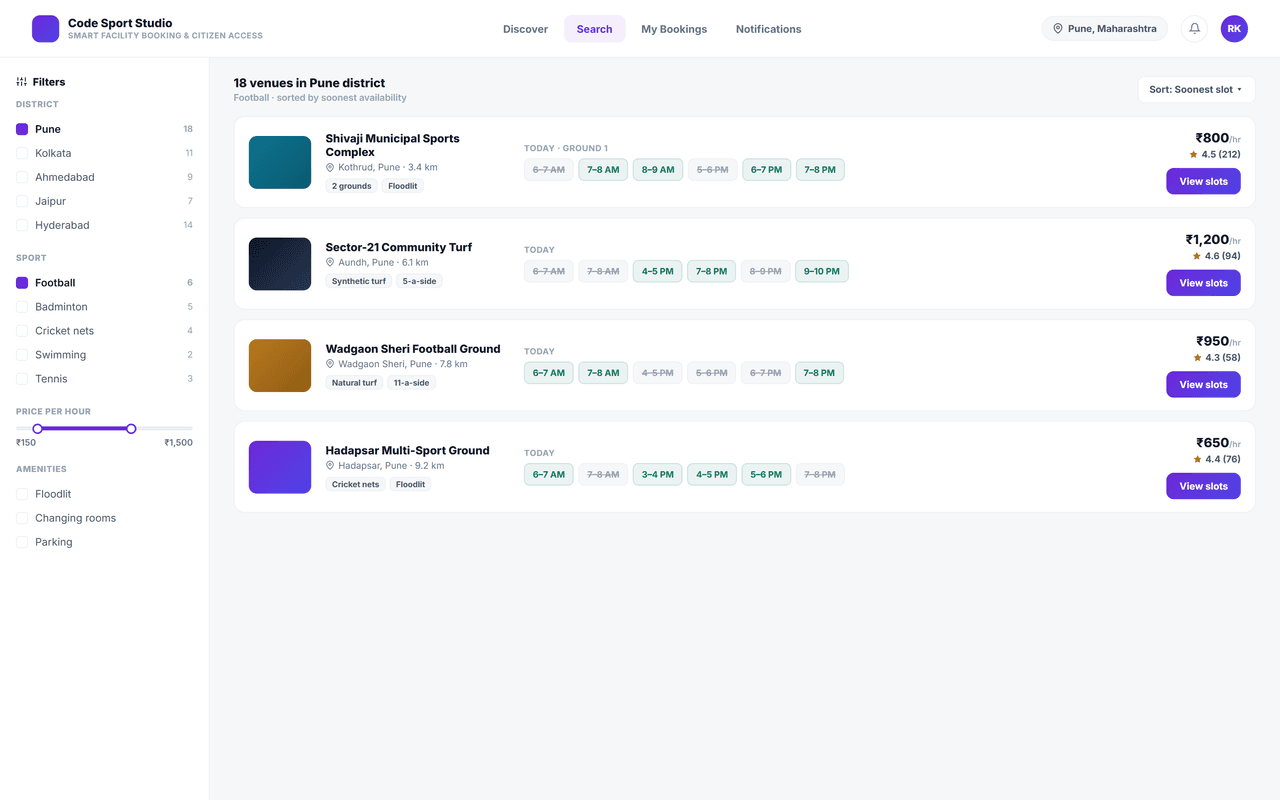Go to the Discover tab
Viewport: 1280px width, 800px height.
point(525,29)
